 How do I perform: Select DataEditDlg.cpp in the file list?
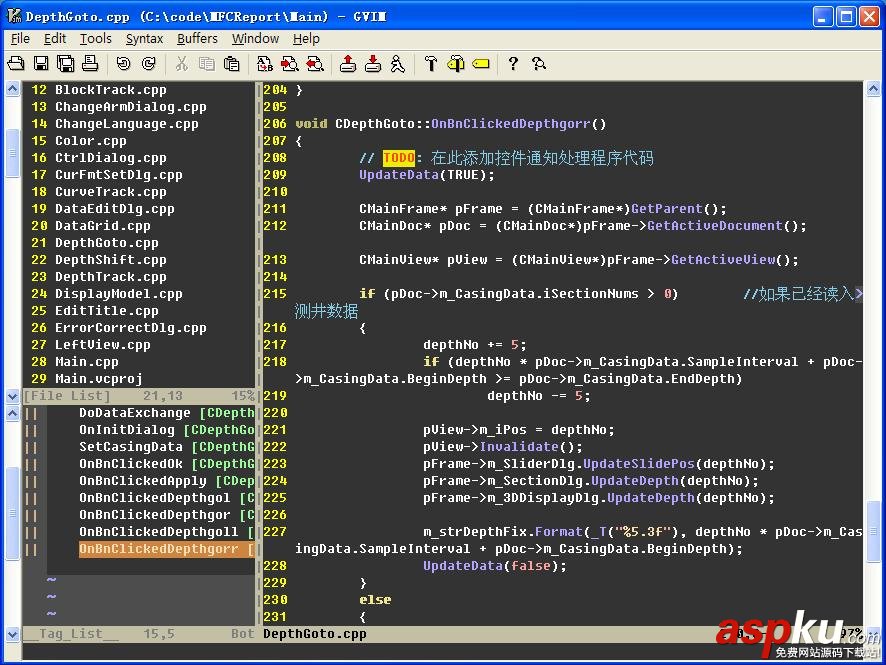(x=115, y=208)
